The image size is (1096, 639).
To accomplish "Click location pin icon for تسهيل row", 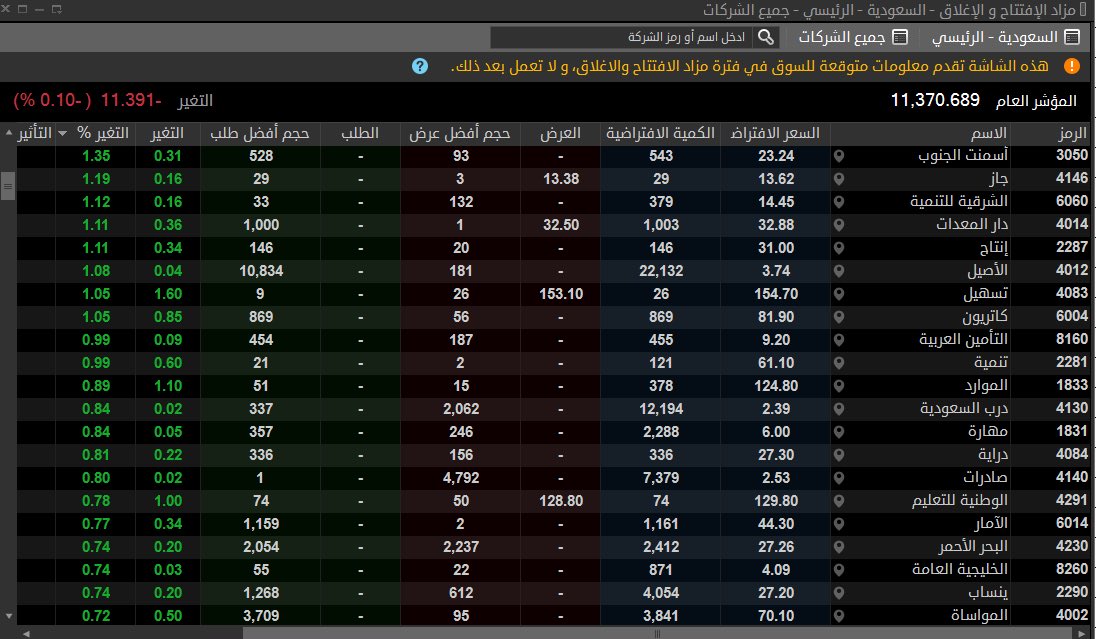I will point(839,294).
